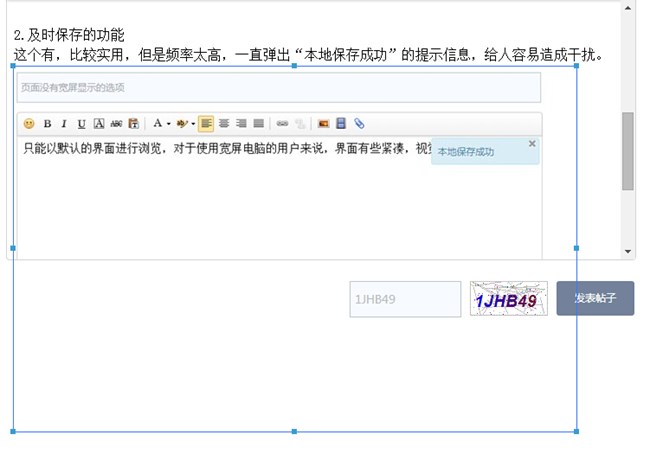Image resolution: width=650 pixels, height=454 pixels.
Task: Click the paste clipboard icon
Action: pyautogui.click(x=133, y=124)
